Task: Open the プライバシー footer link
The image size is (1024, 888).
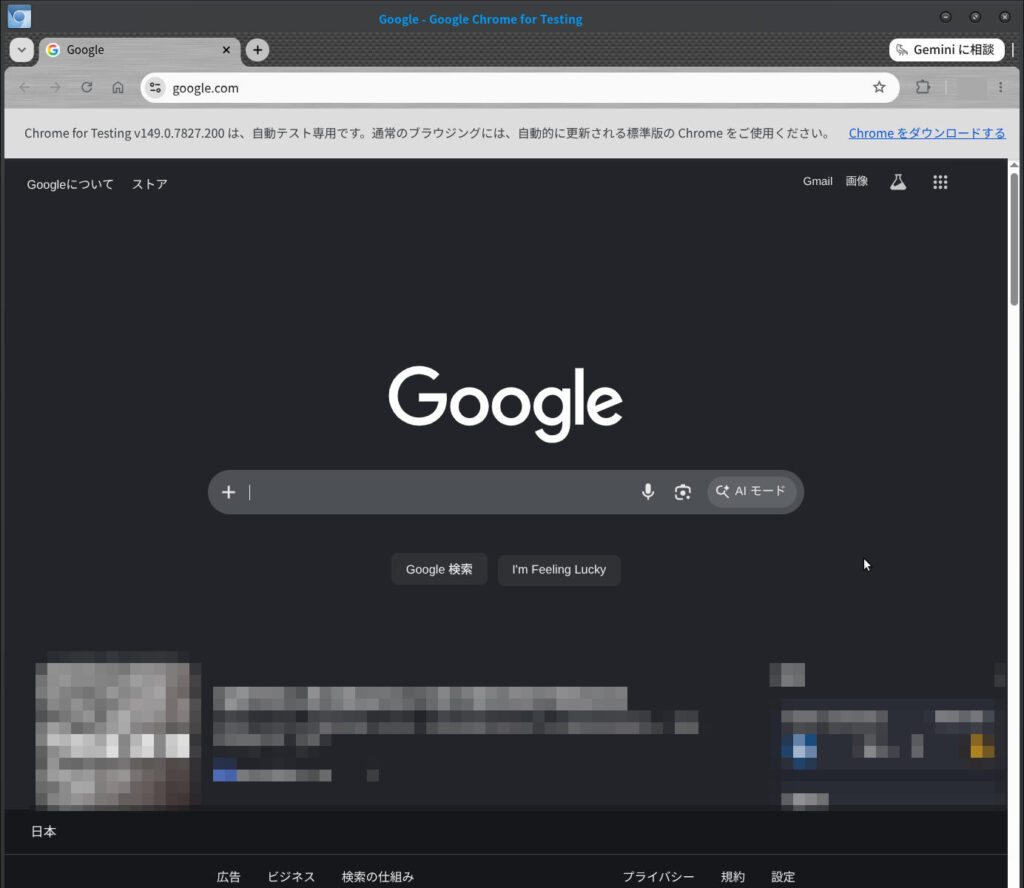Action: pos(658,876)
